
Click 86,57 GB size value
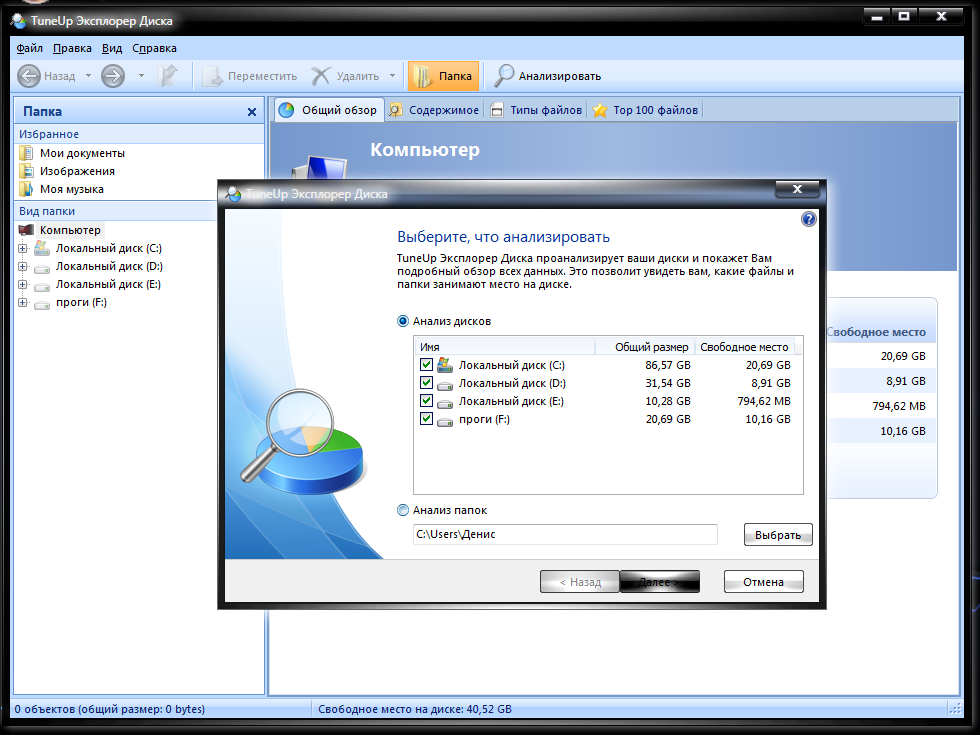click(x=668, y=365)
